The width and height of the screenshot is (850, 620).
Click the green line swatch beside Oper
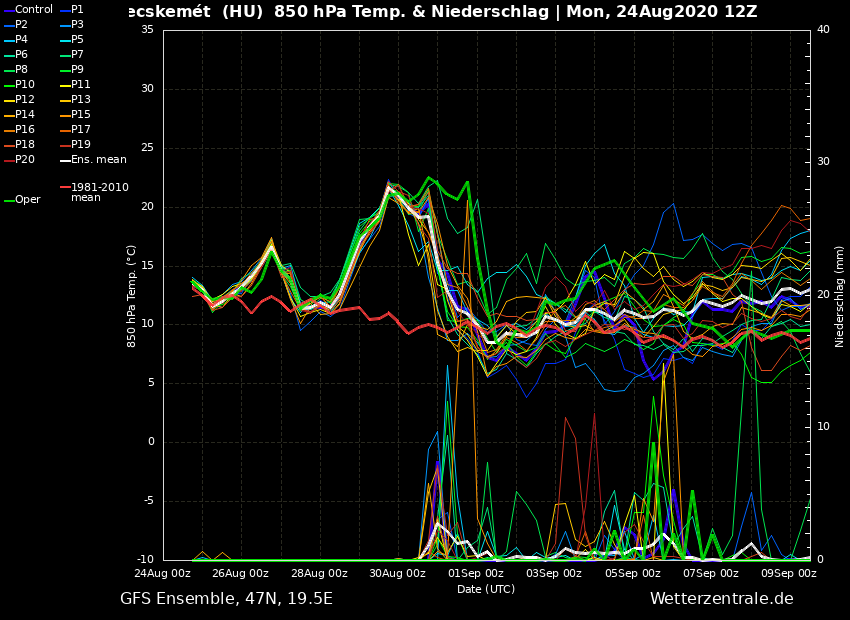pyautogui.click(x=8, y=200)
